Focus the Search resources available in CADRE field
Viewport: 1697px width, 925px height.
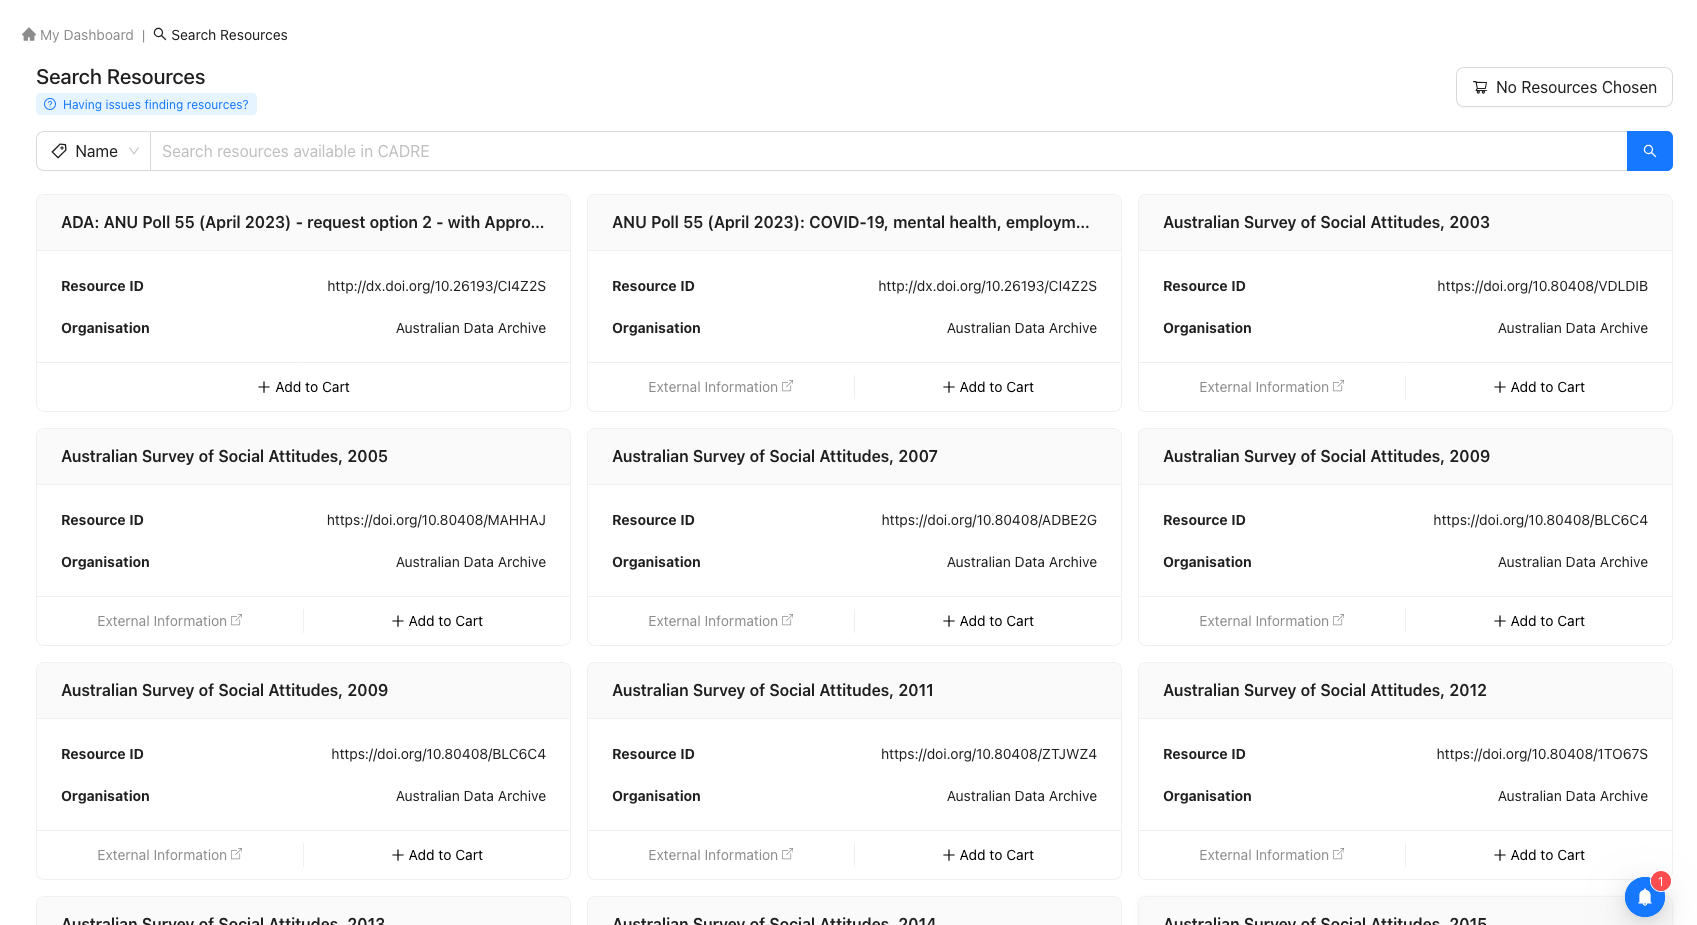tap(888, 151)
